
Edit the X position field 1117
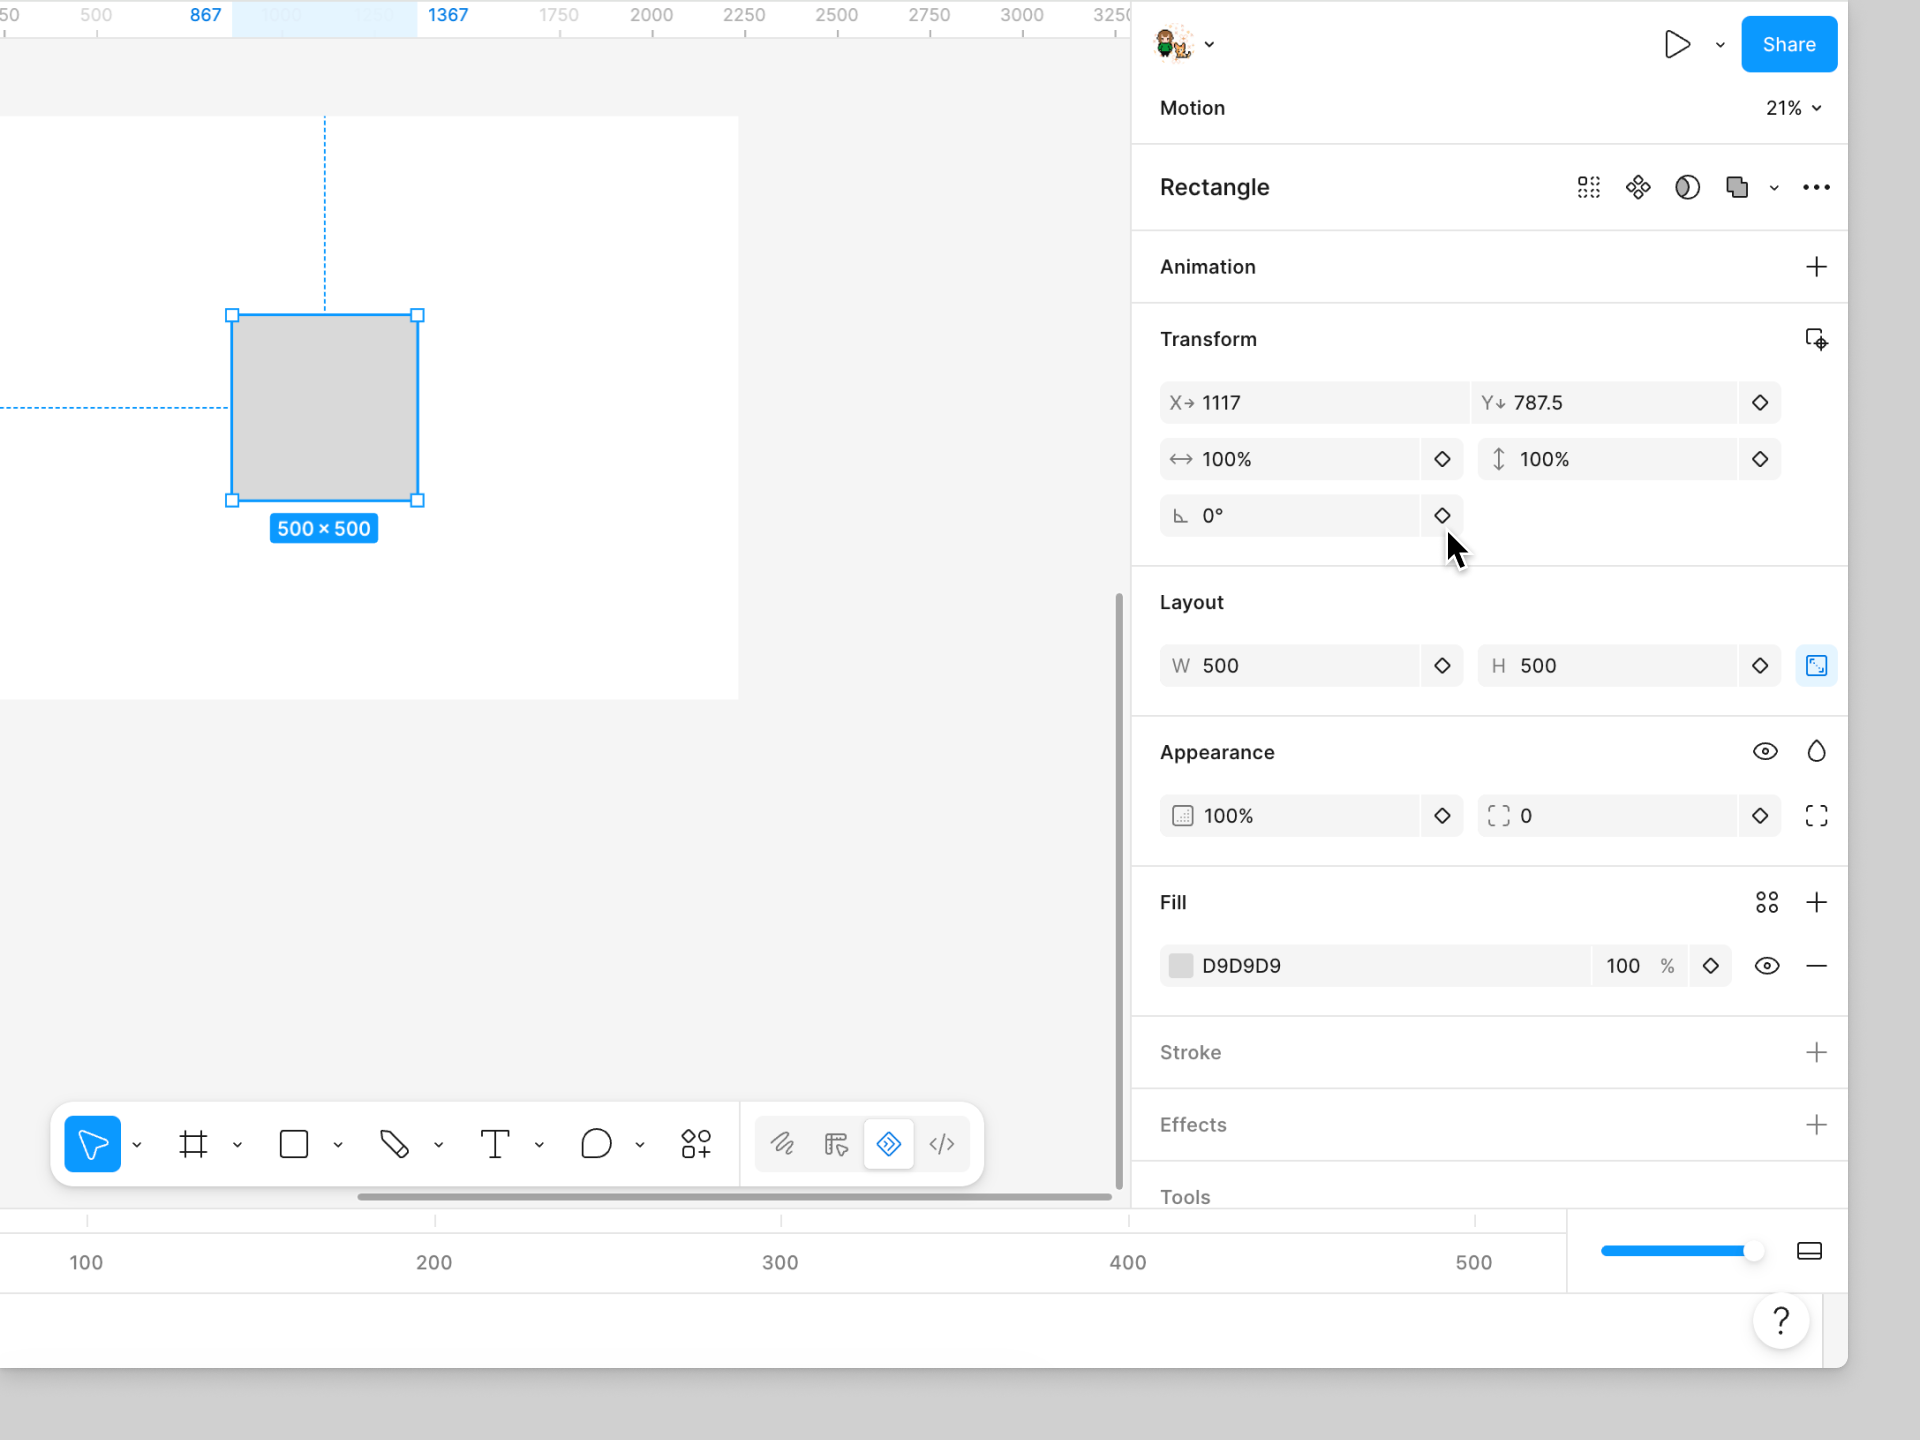pos(1314,403)
